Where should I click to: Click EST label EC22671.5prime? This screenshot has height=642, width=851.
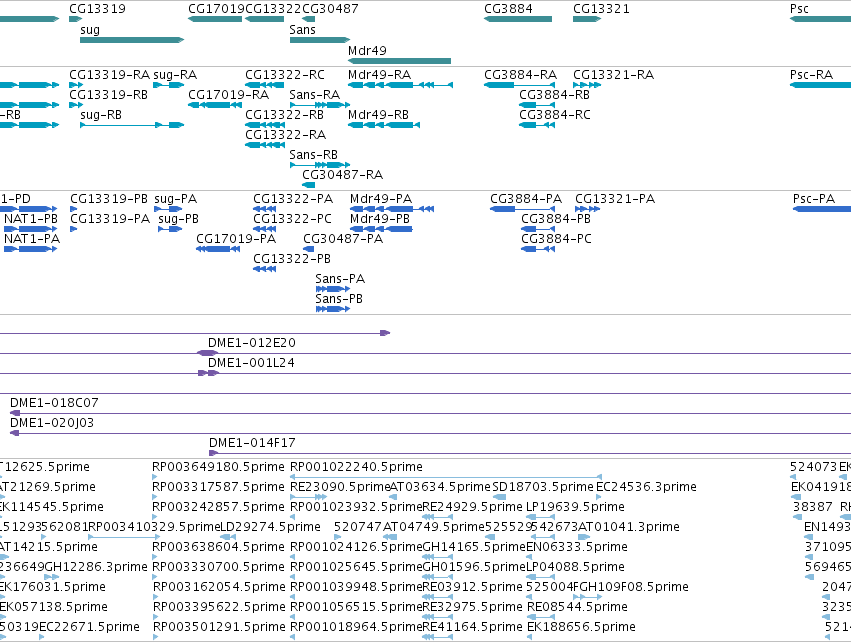[89, 627]
